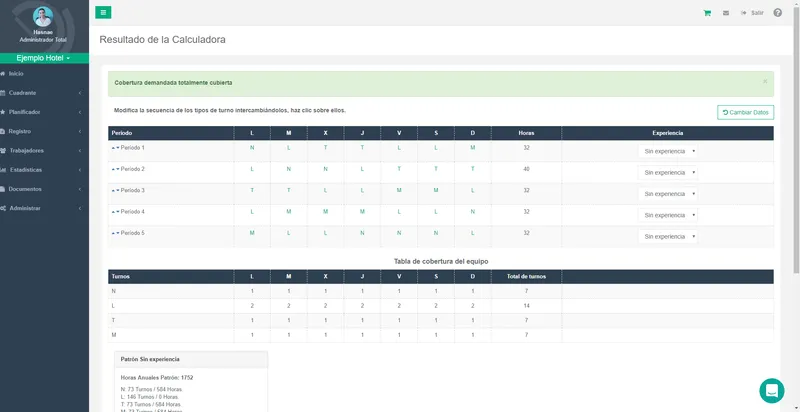800x412 pixels.
Task: Open the envelope messages icon
Action: coord(726,13)
